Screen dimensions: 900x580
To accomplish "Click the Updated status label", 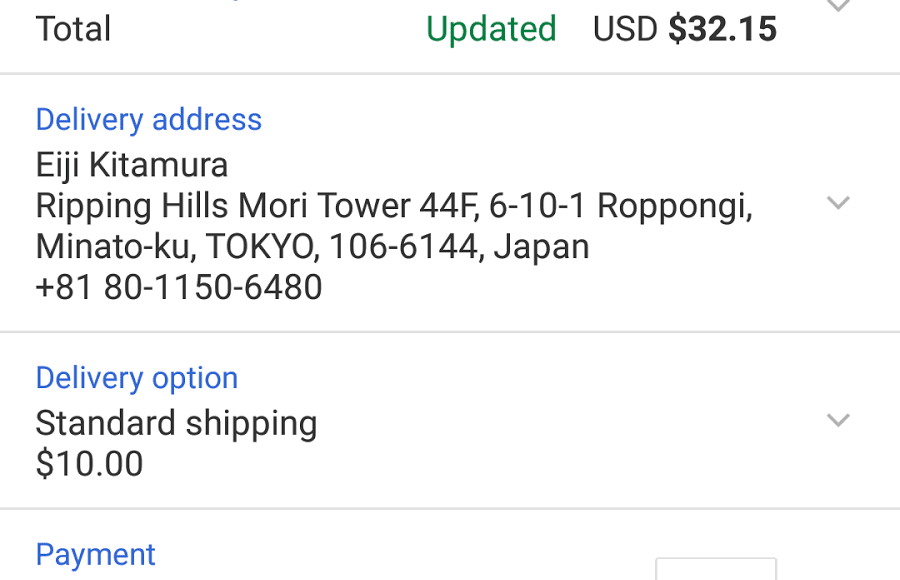I will click(490, 29).
